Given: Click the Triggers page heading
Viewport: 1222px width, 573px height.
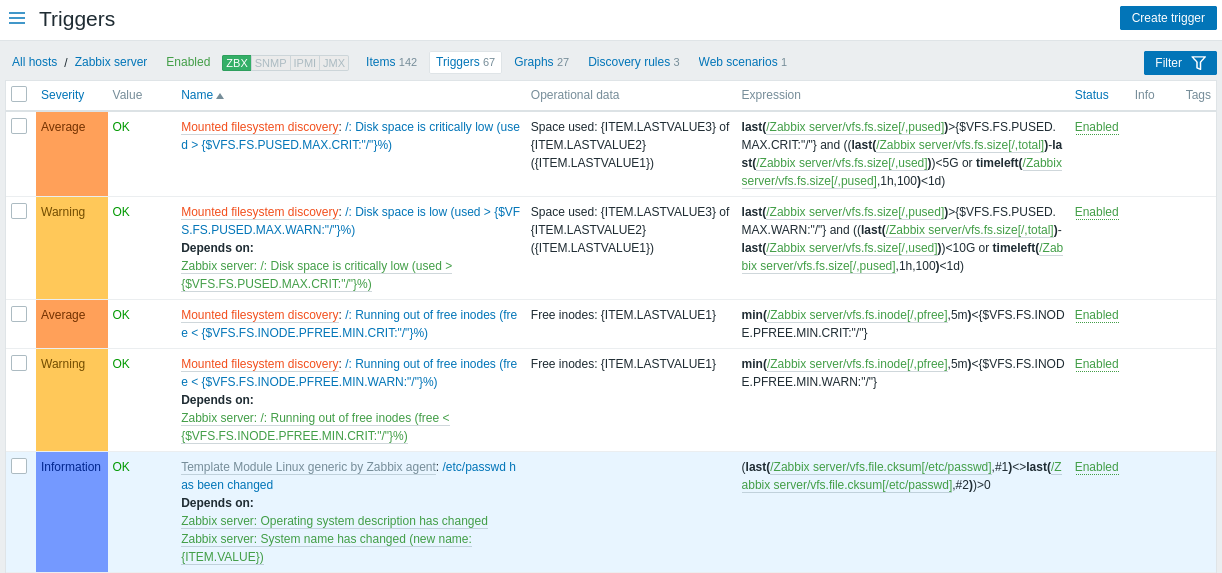Looking at the screenshot, I should tap(77, 19).
